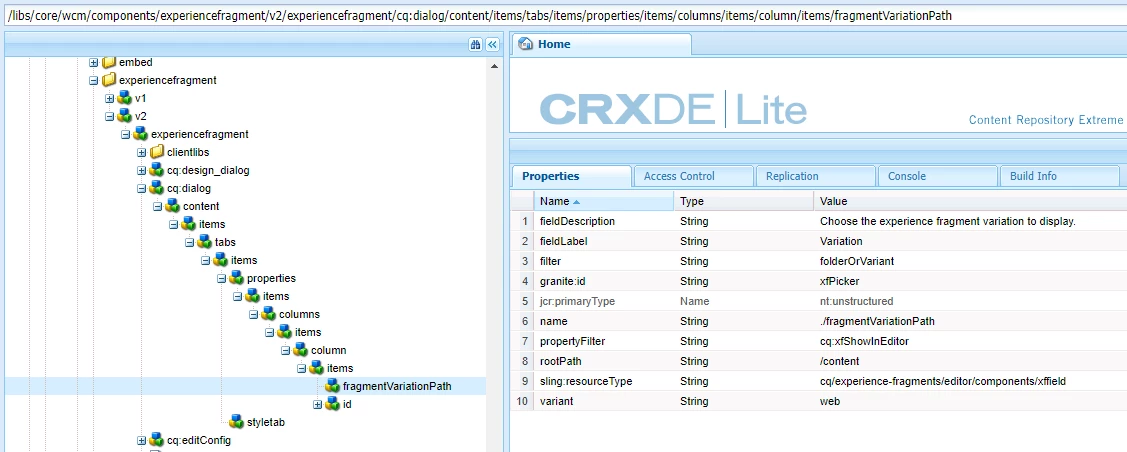1127x452 pixels.
Task: Click the value './fragmentVariationPath'
Action: coord(877,322)
